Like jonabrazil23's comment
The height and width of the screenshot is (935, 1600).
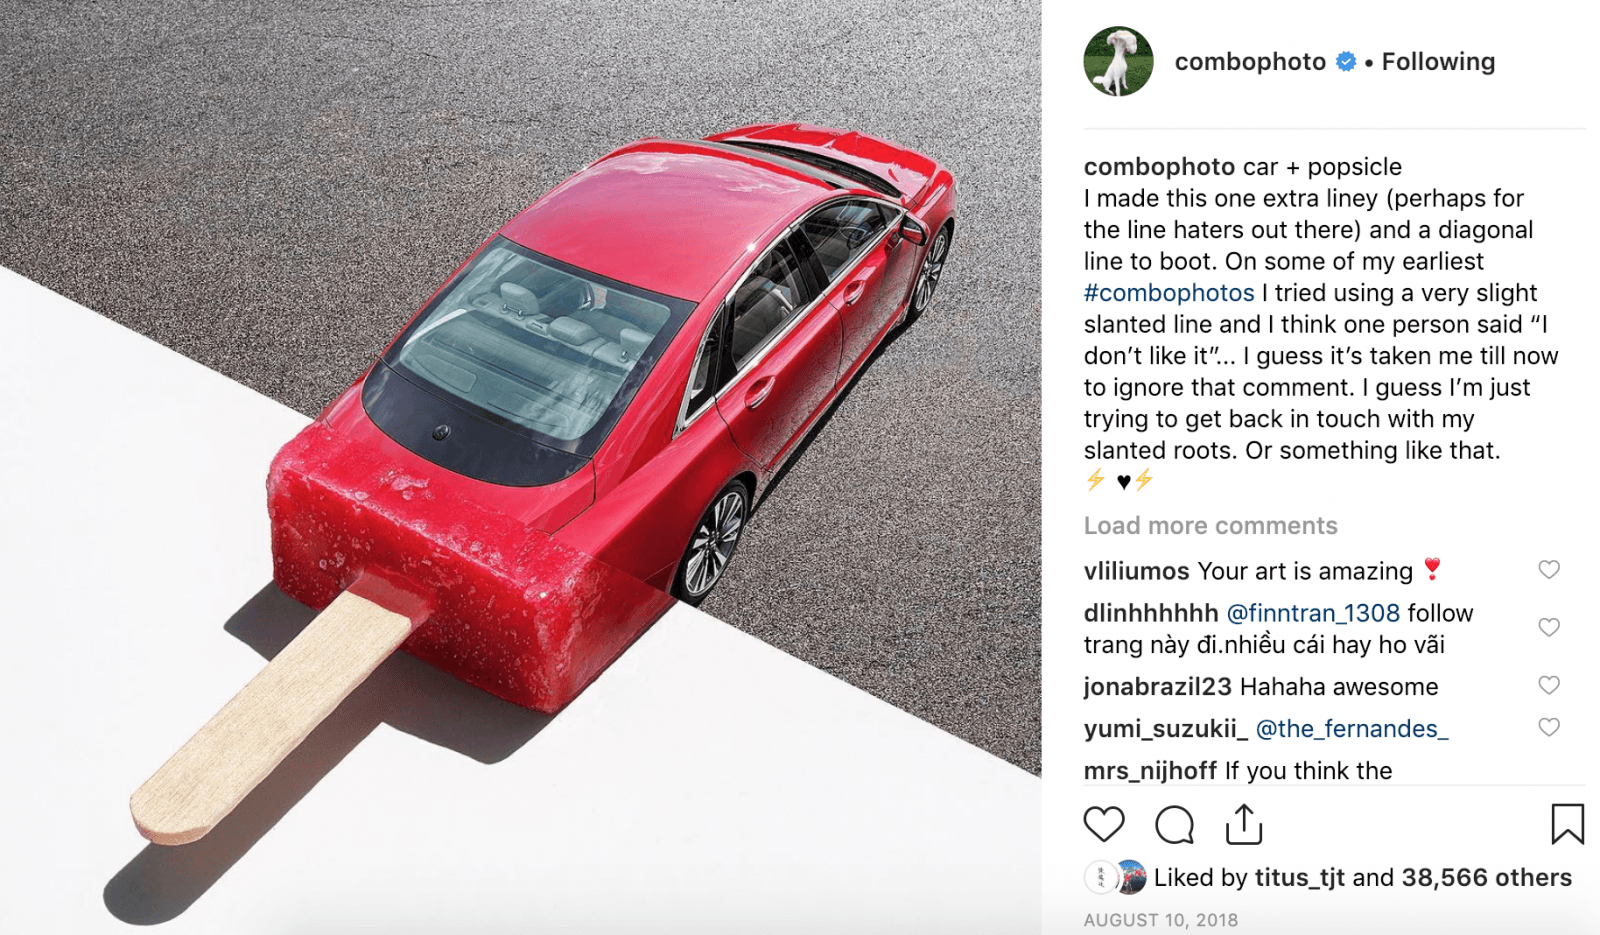pyautogui.click(x=1549, y=685)
